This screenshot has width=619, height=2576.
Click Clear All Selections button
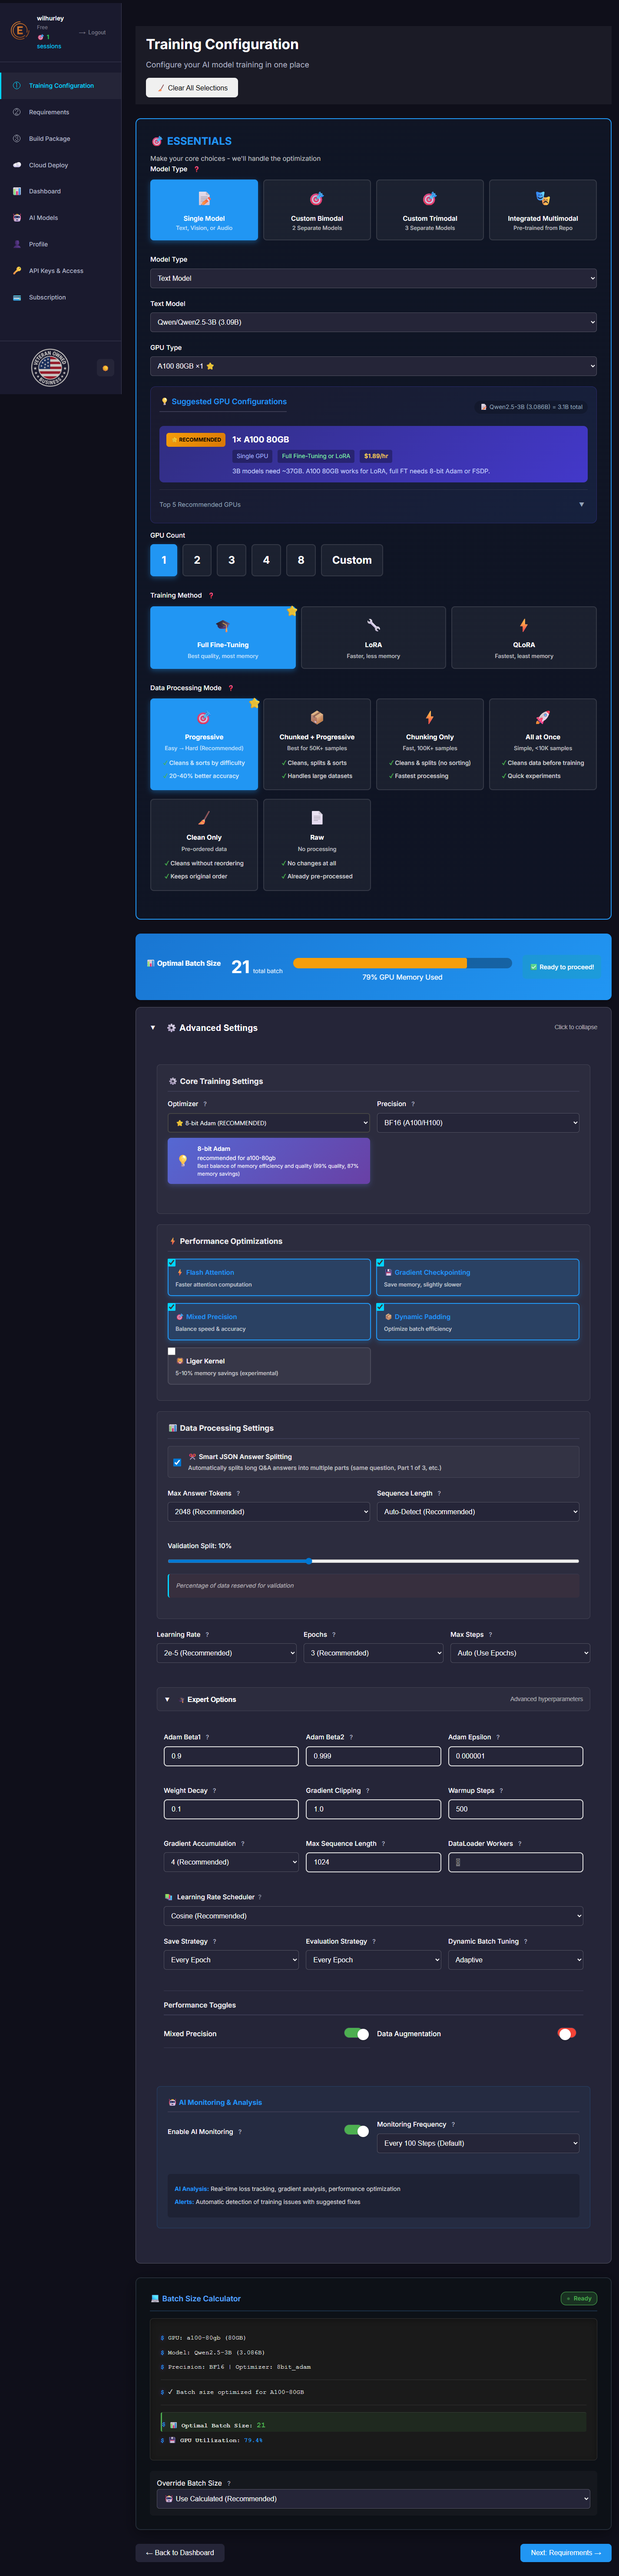click(192, 88)
